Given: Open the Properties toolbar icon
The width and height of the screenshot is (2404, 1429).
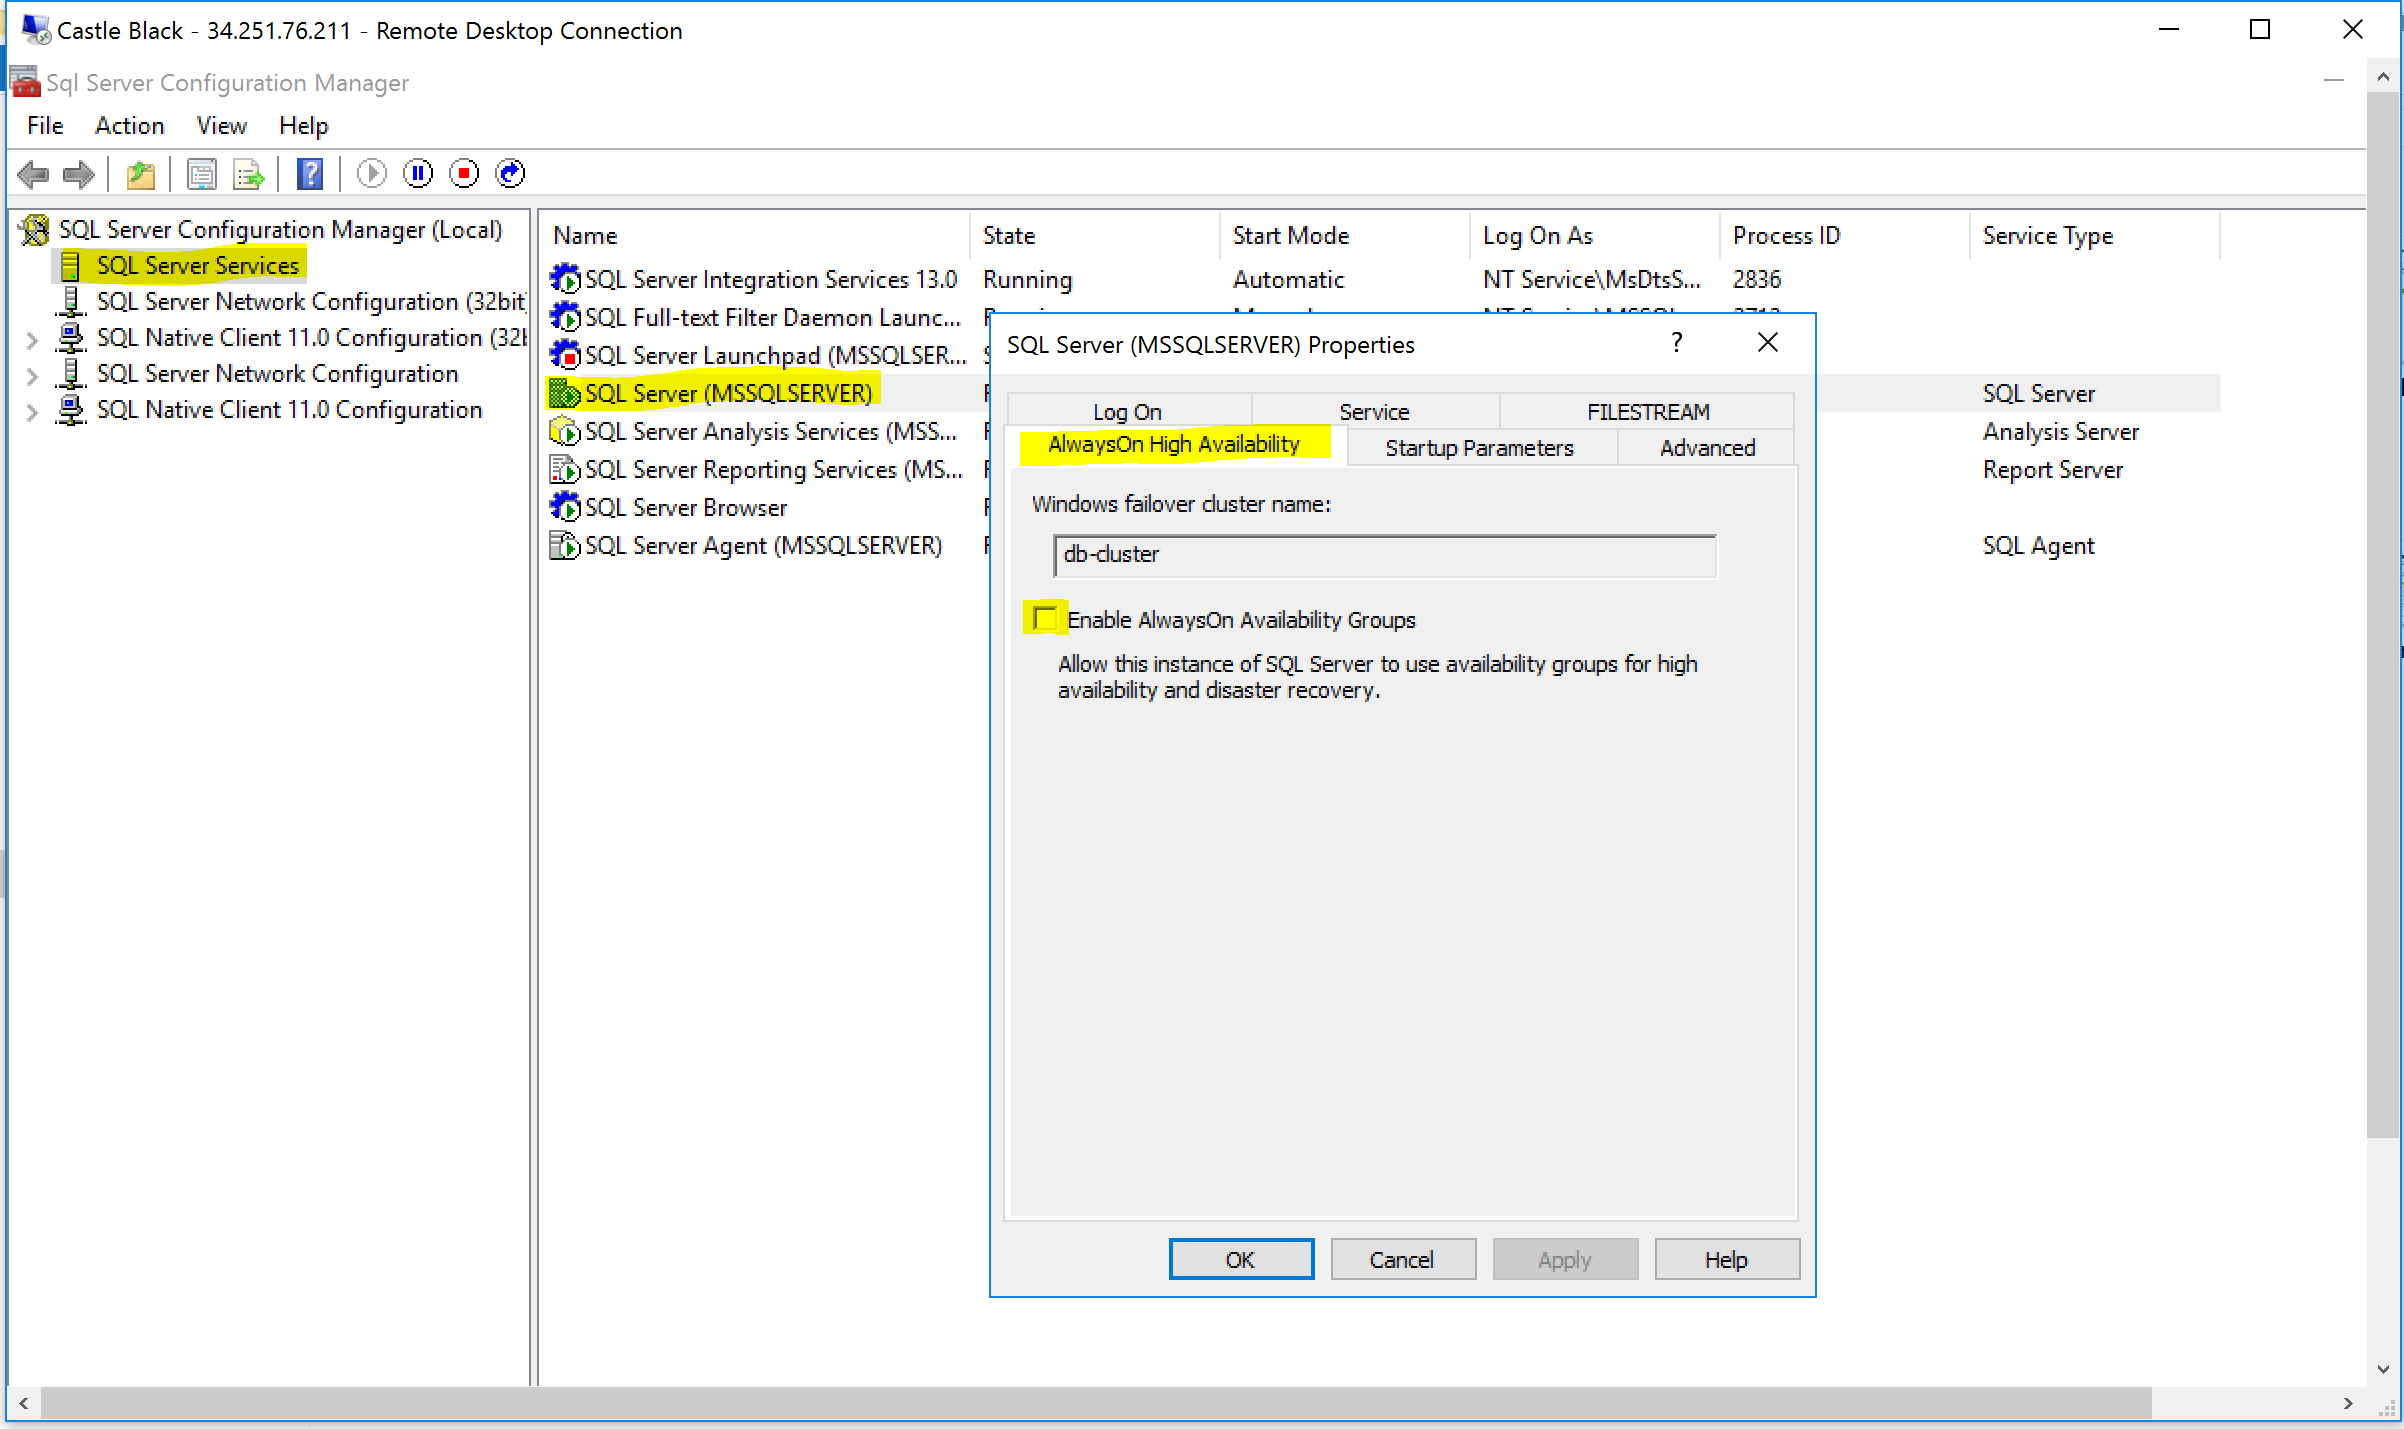Looking at the screenshot, I should pos(202,174).
